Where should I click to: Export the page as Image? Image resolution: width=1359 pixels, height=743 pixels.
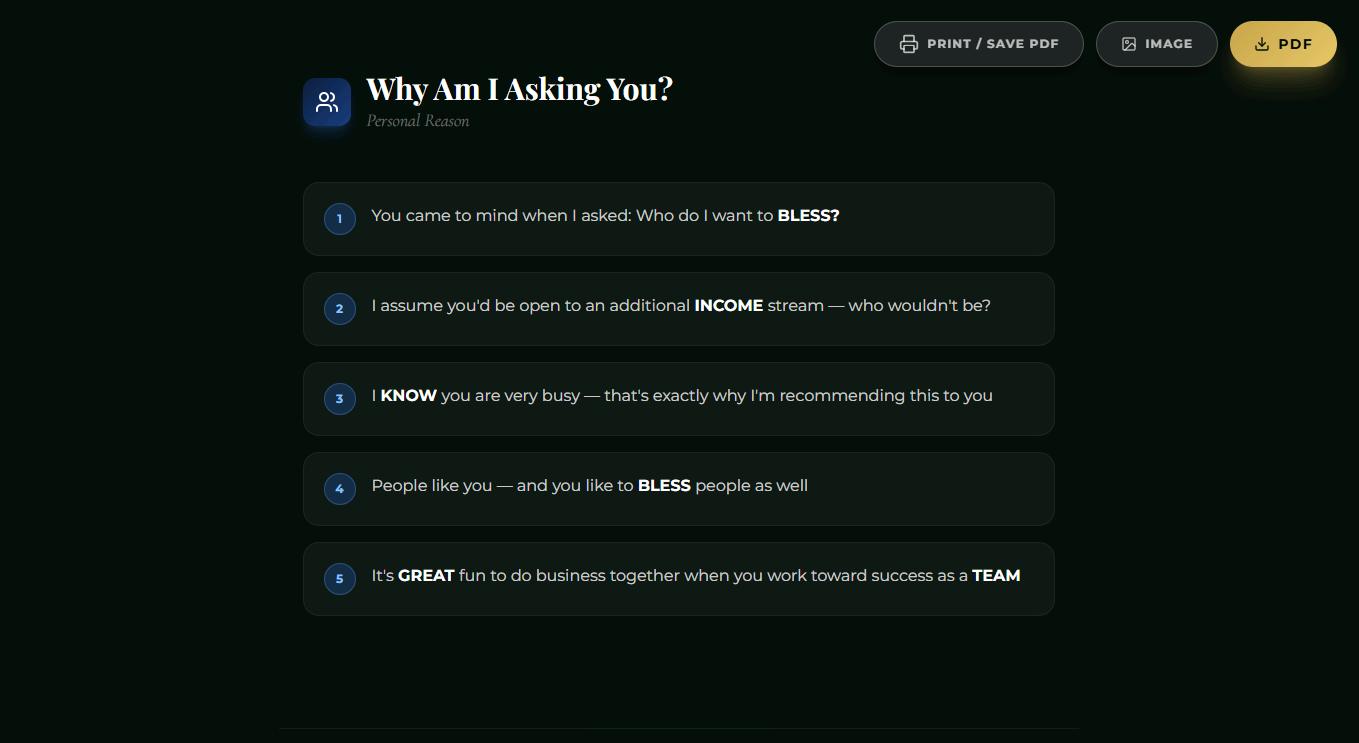[x=1157, y=44]
